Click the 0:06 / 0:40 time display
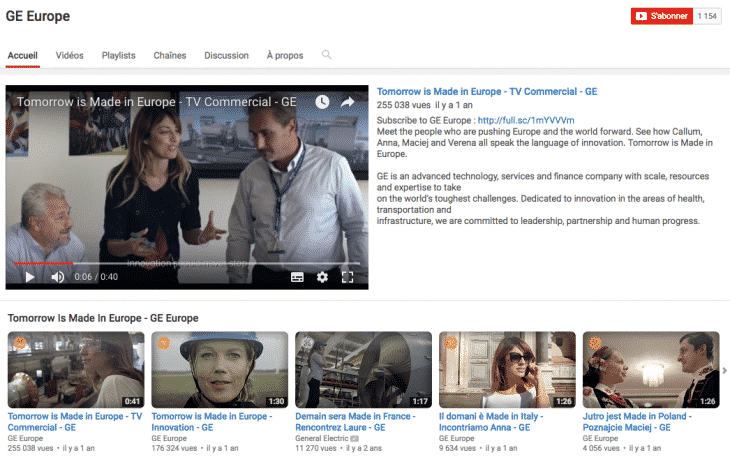The height and width of the screenshot is (462, 730). click(96, 277)
